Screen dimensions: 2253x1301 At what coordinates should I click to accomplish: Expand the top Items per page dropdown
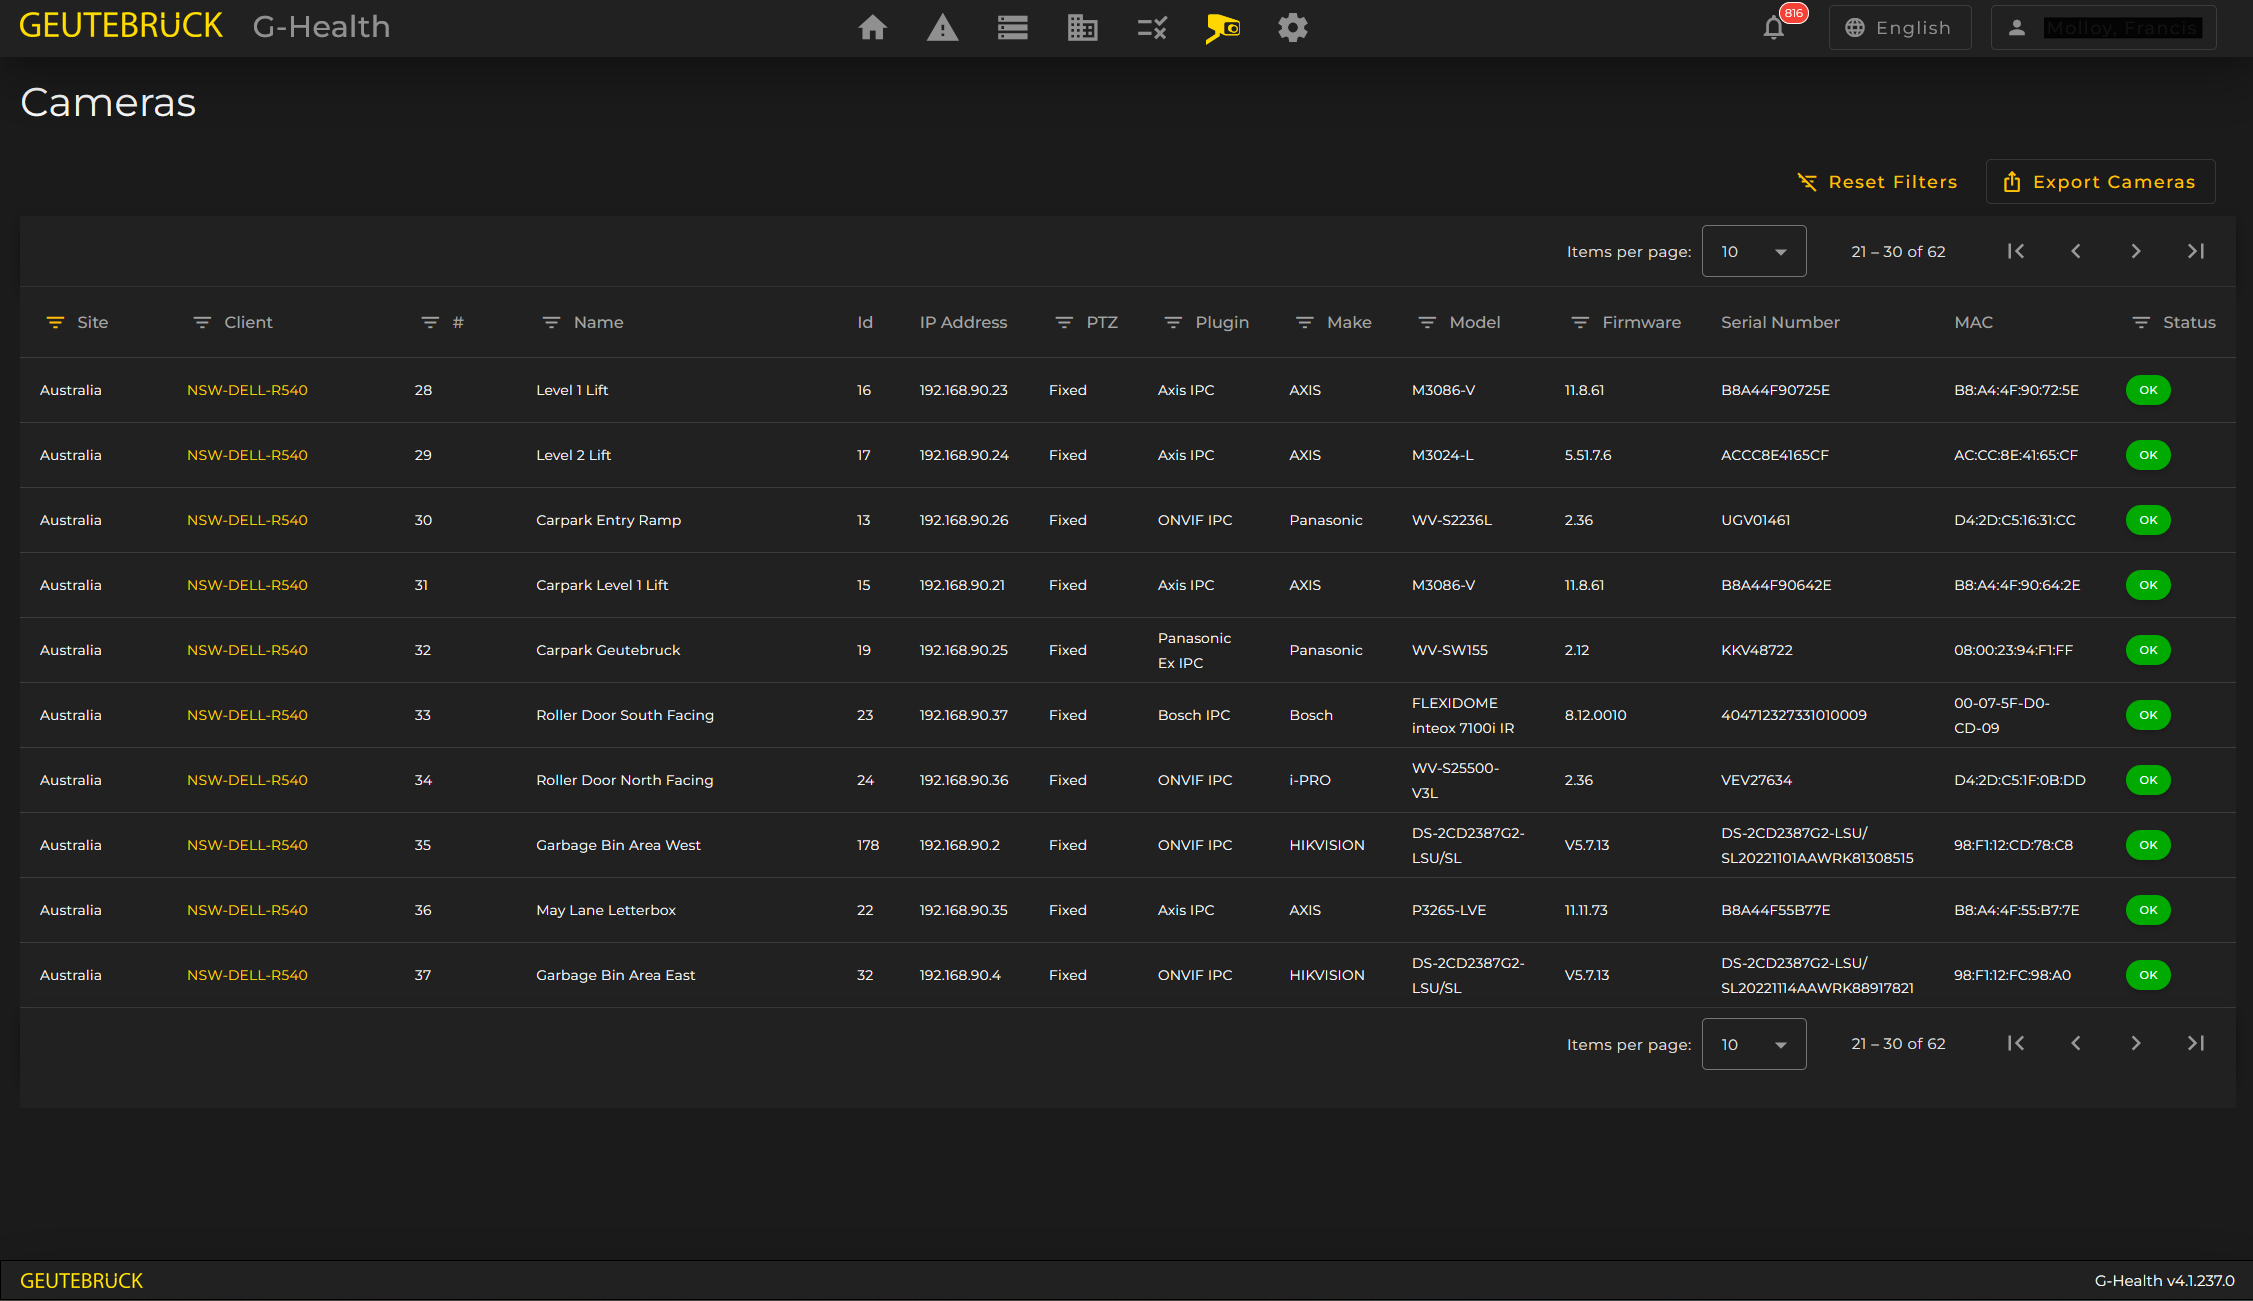(x=1754, y=251)
